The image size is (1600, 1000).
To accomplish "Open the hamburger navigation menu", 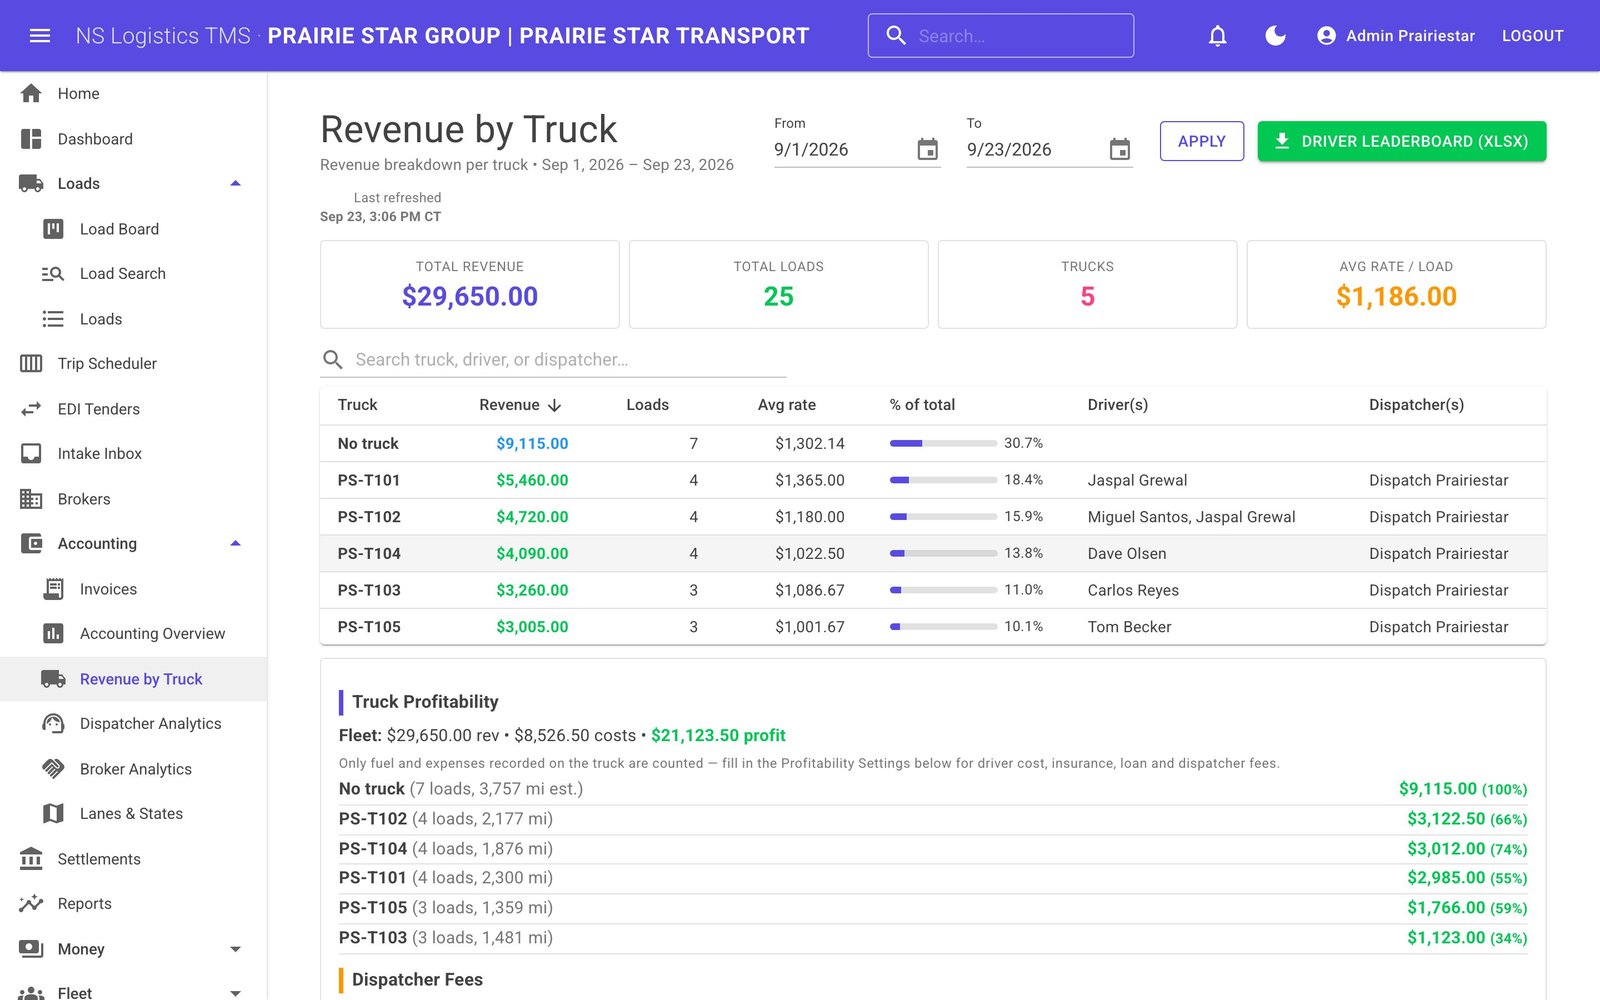I will (x=40, y=36).
